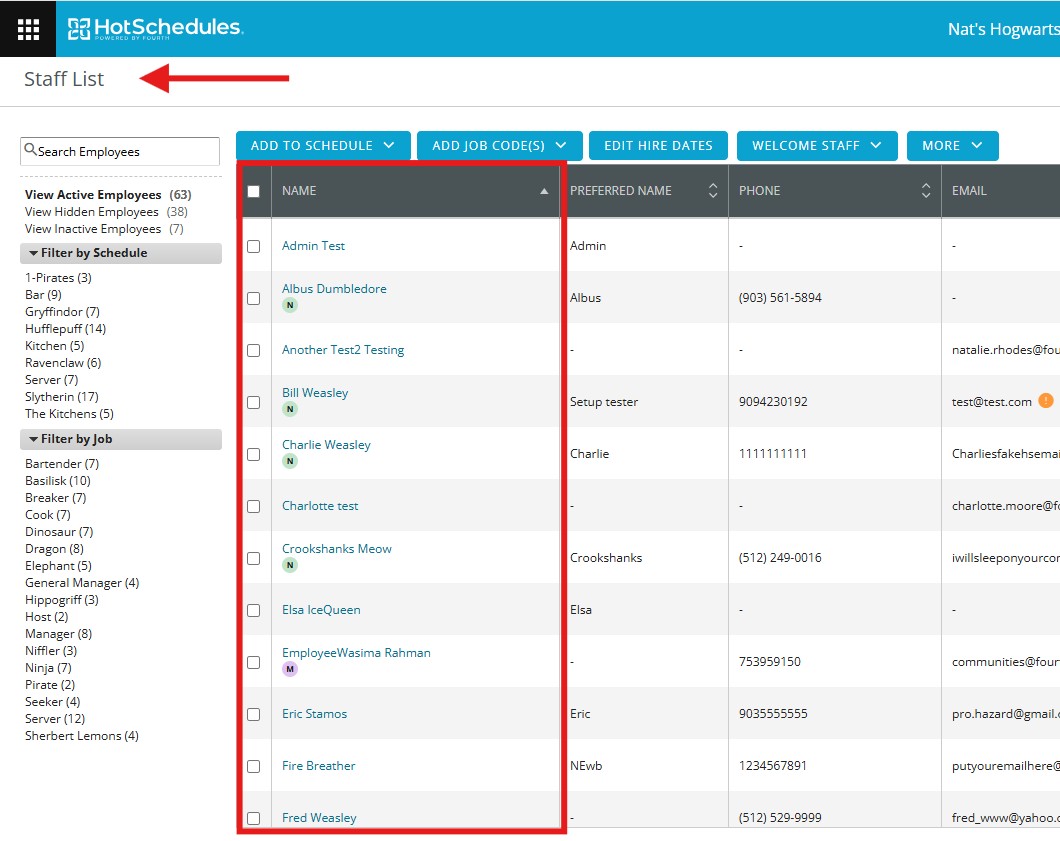Select the Eric Stamos row checkbox

tap(254, 714)
